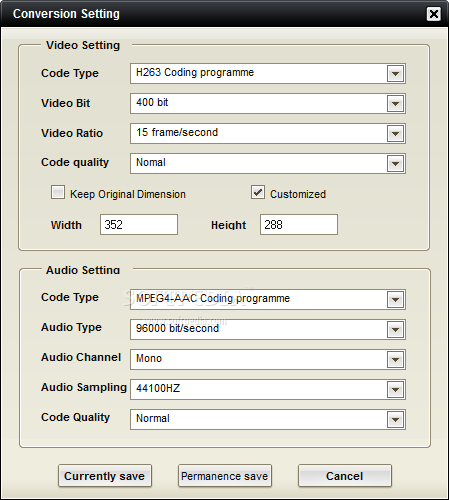449x500 pixels.
Task: Expand the Video Bit dropdown arrow
Action: 395,103
